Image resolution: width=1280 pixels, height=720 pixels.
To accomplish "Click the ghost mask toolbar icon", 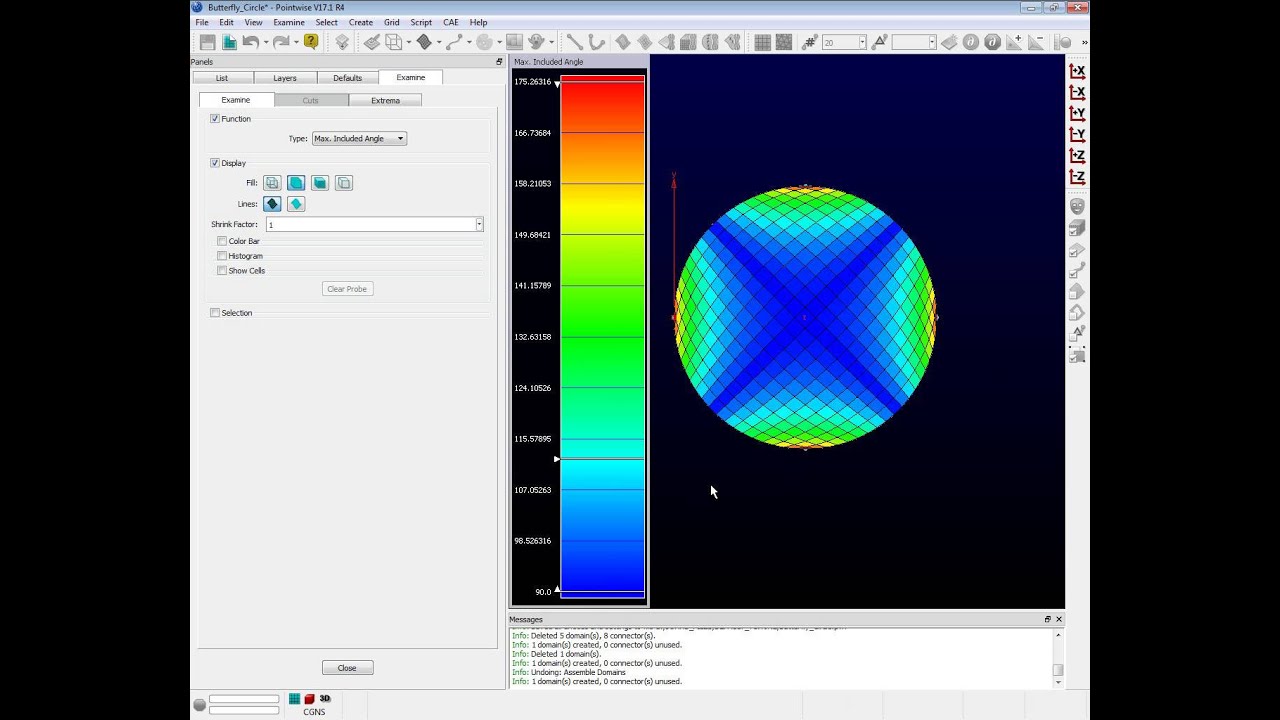I will click(538, 42).
